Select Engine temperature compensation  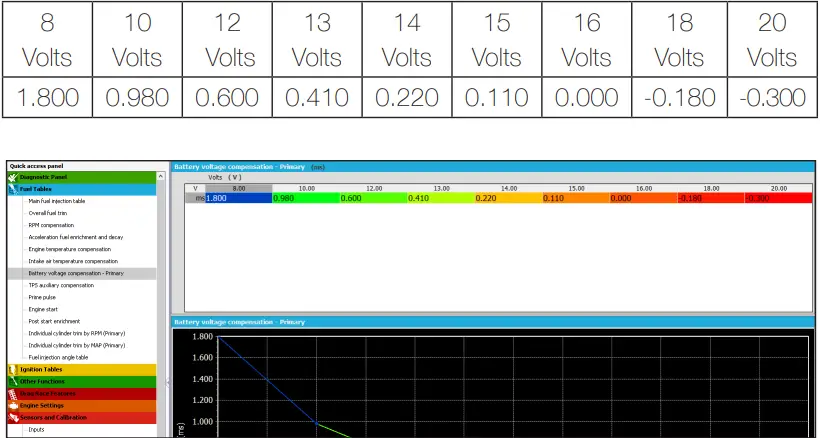[70, 249]
